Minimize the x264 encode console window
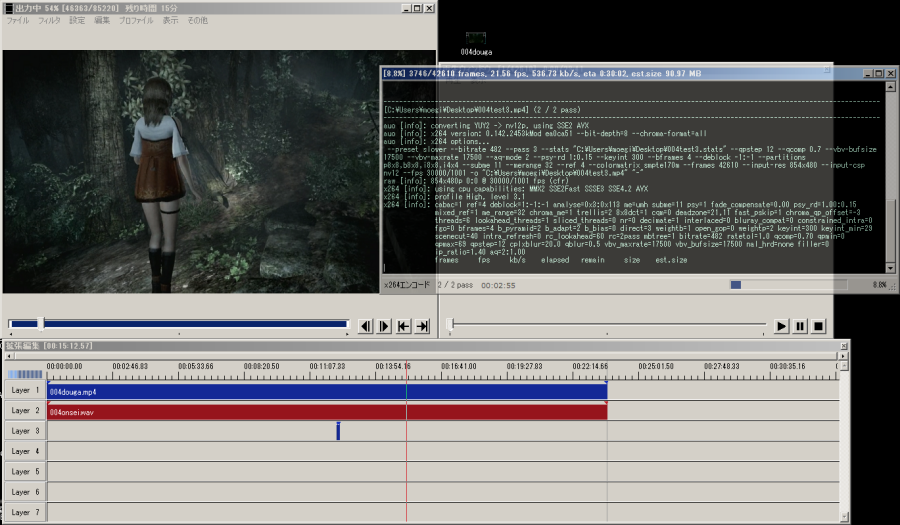 (869, 73)
